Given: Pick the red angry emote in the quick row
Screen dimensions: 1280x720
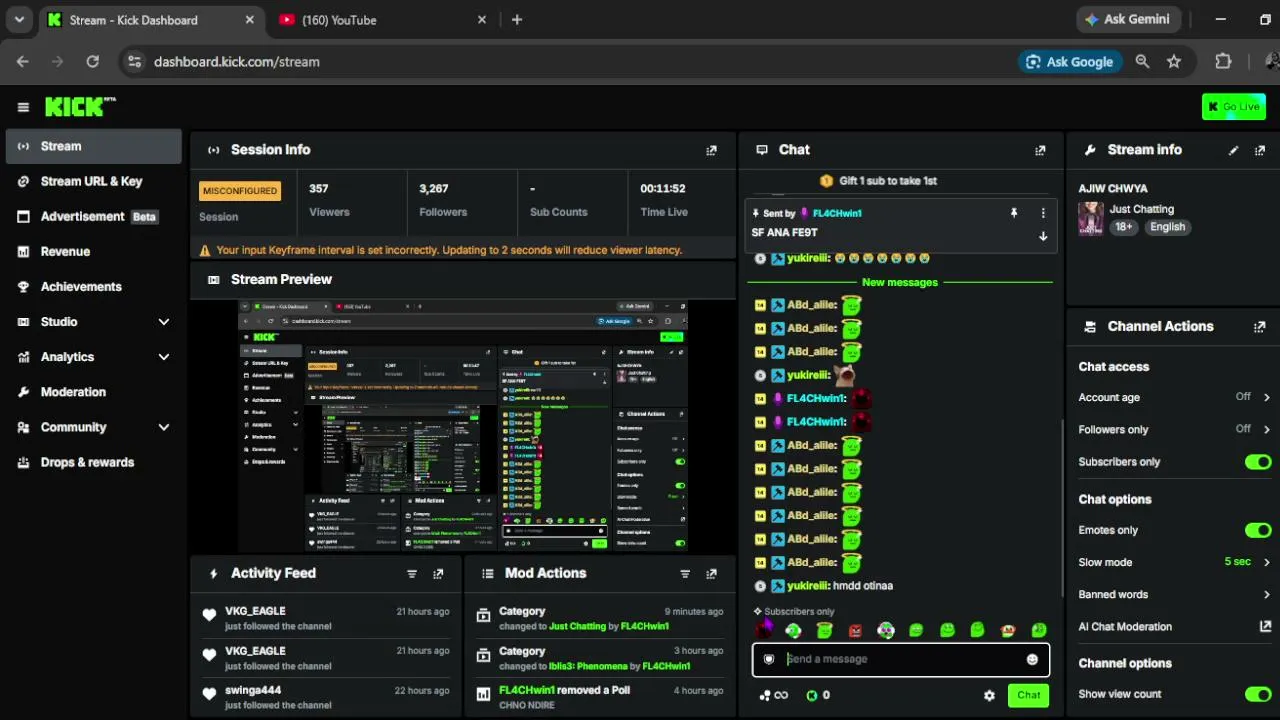Looking at the screenshot, I should click(x=855, y=630).
